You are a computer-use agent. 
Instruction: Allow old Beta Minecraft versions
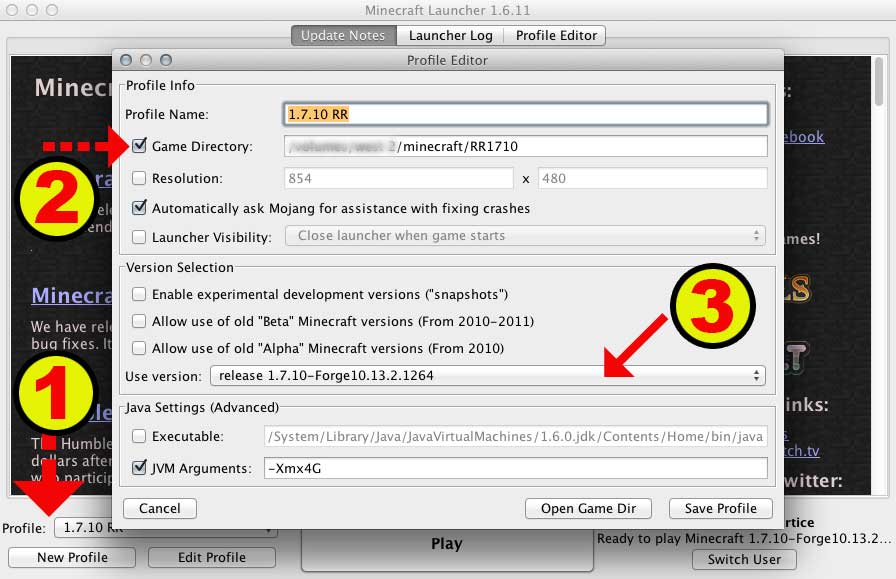click(x=139, y=321)
